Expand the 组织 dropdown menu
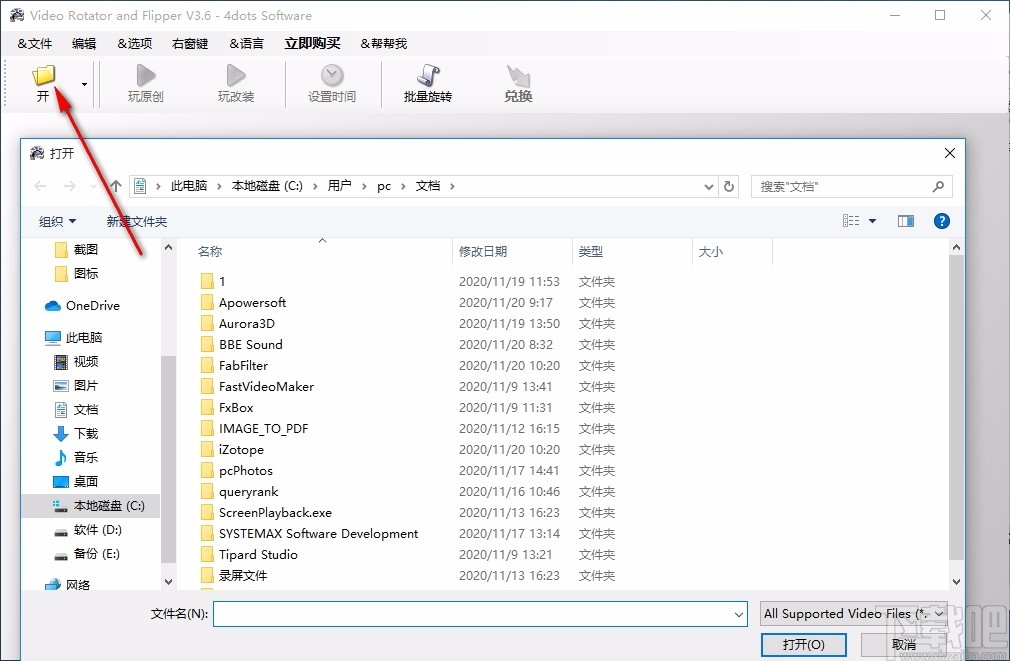This screenshot has width=1010, height=661. tap(57, 221)
